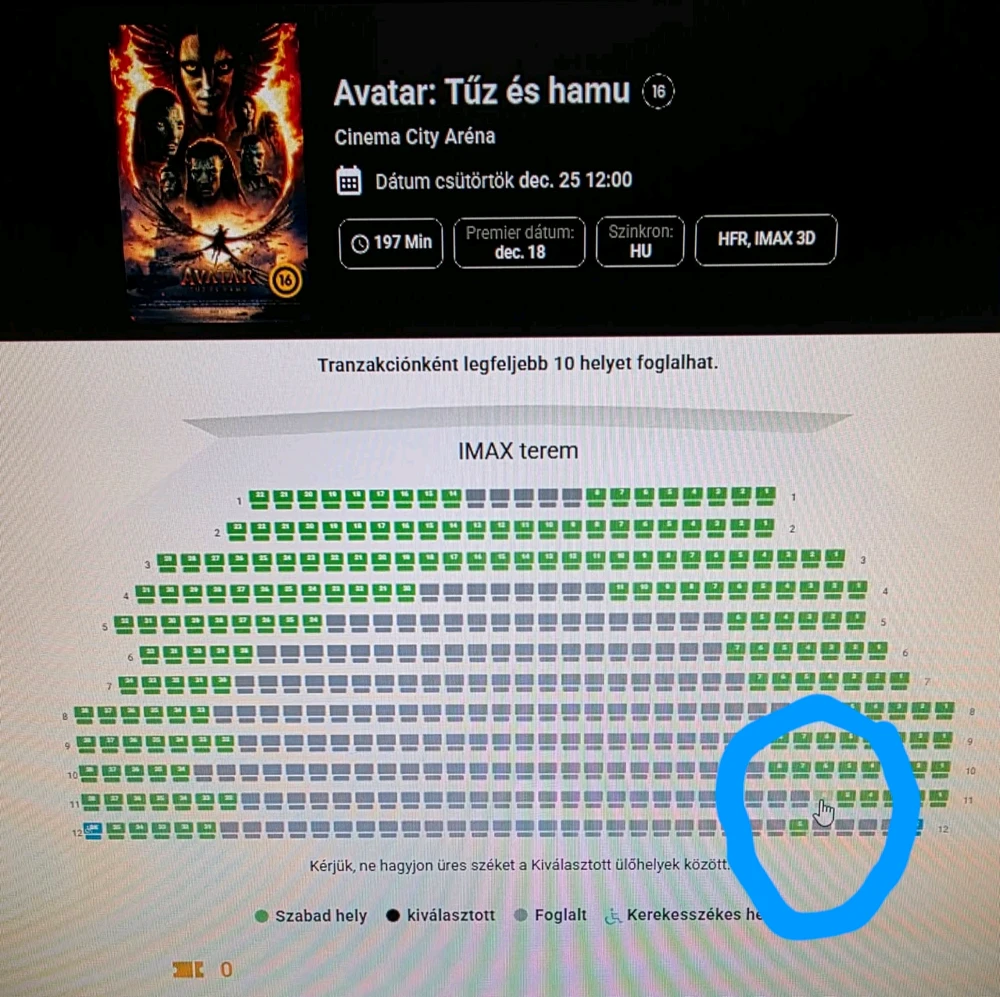The width and height of the screenshot is (1000, 997).
Task: Select free seat 34 in row 10
Action: (x=180, y=772)
